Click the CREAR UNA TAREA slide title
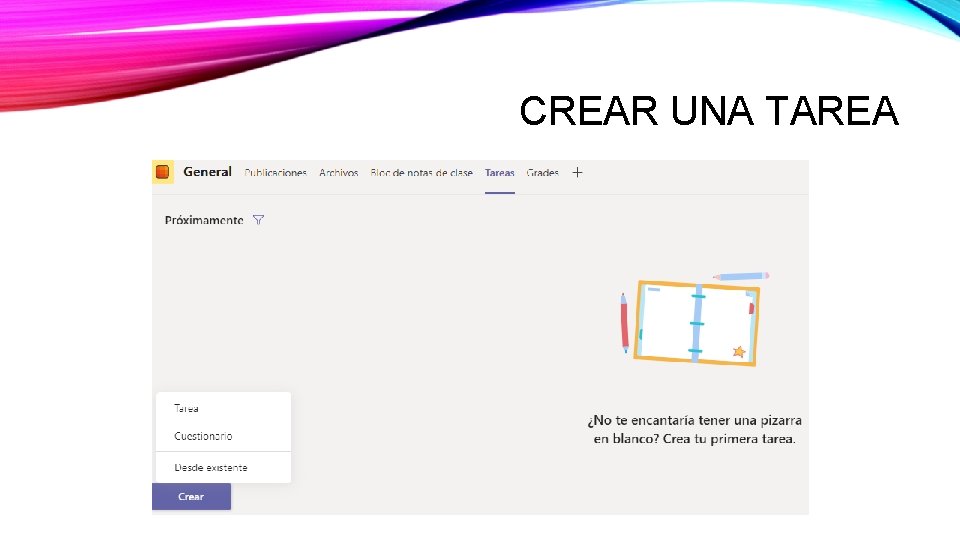Viewport: 960px width, 540px height. 709,111
